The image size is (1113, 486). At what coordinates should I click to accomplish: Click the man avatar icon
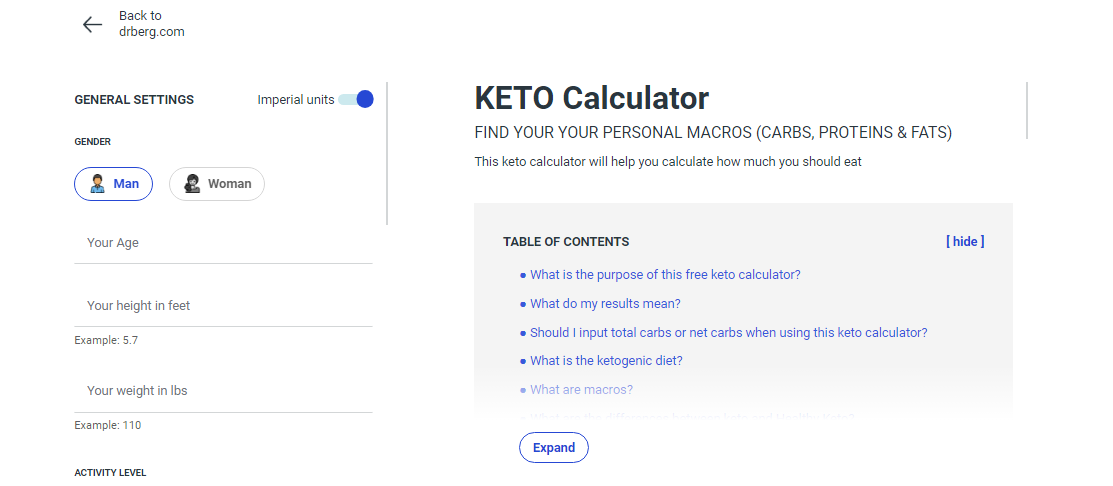point(98,184)
